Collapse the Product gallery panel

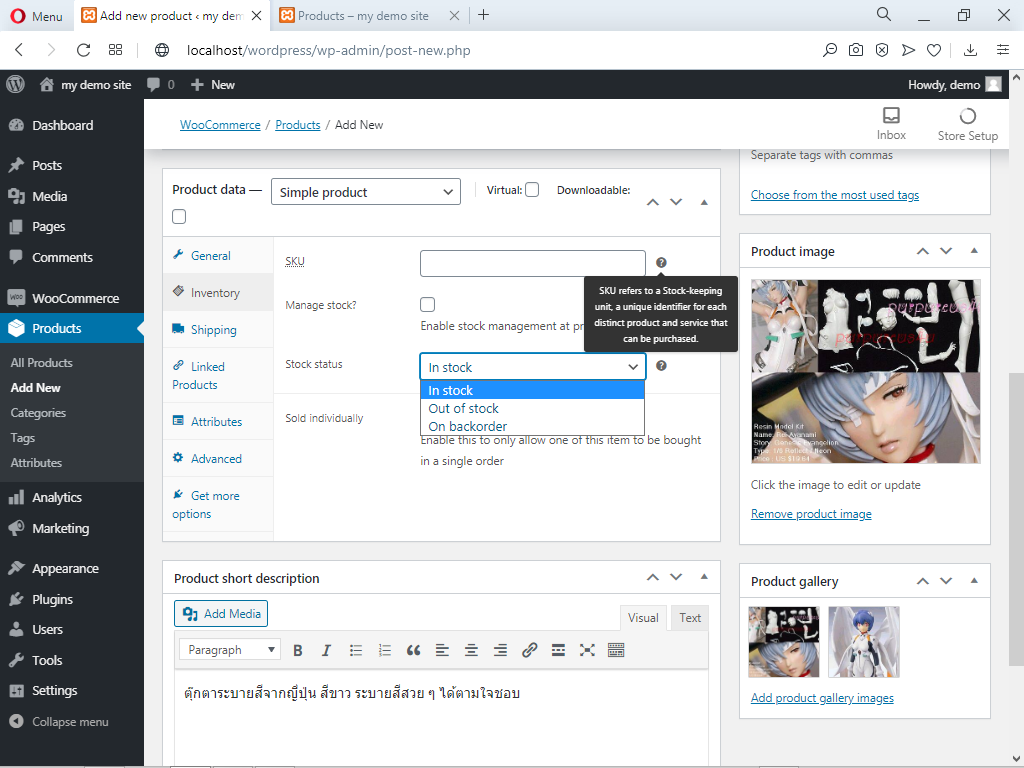[x=974, y=581]
